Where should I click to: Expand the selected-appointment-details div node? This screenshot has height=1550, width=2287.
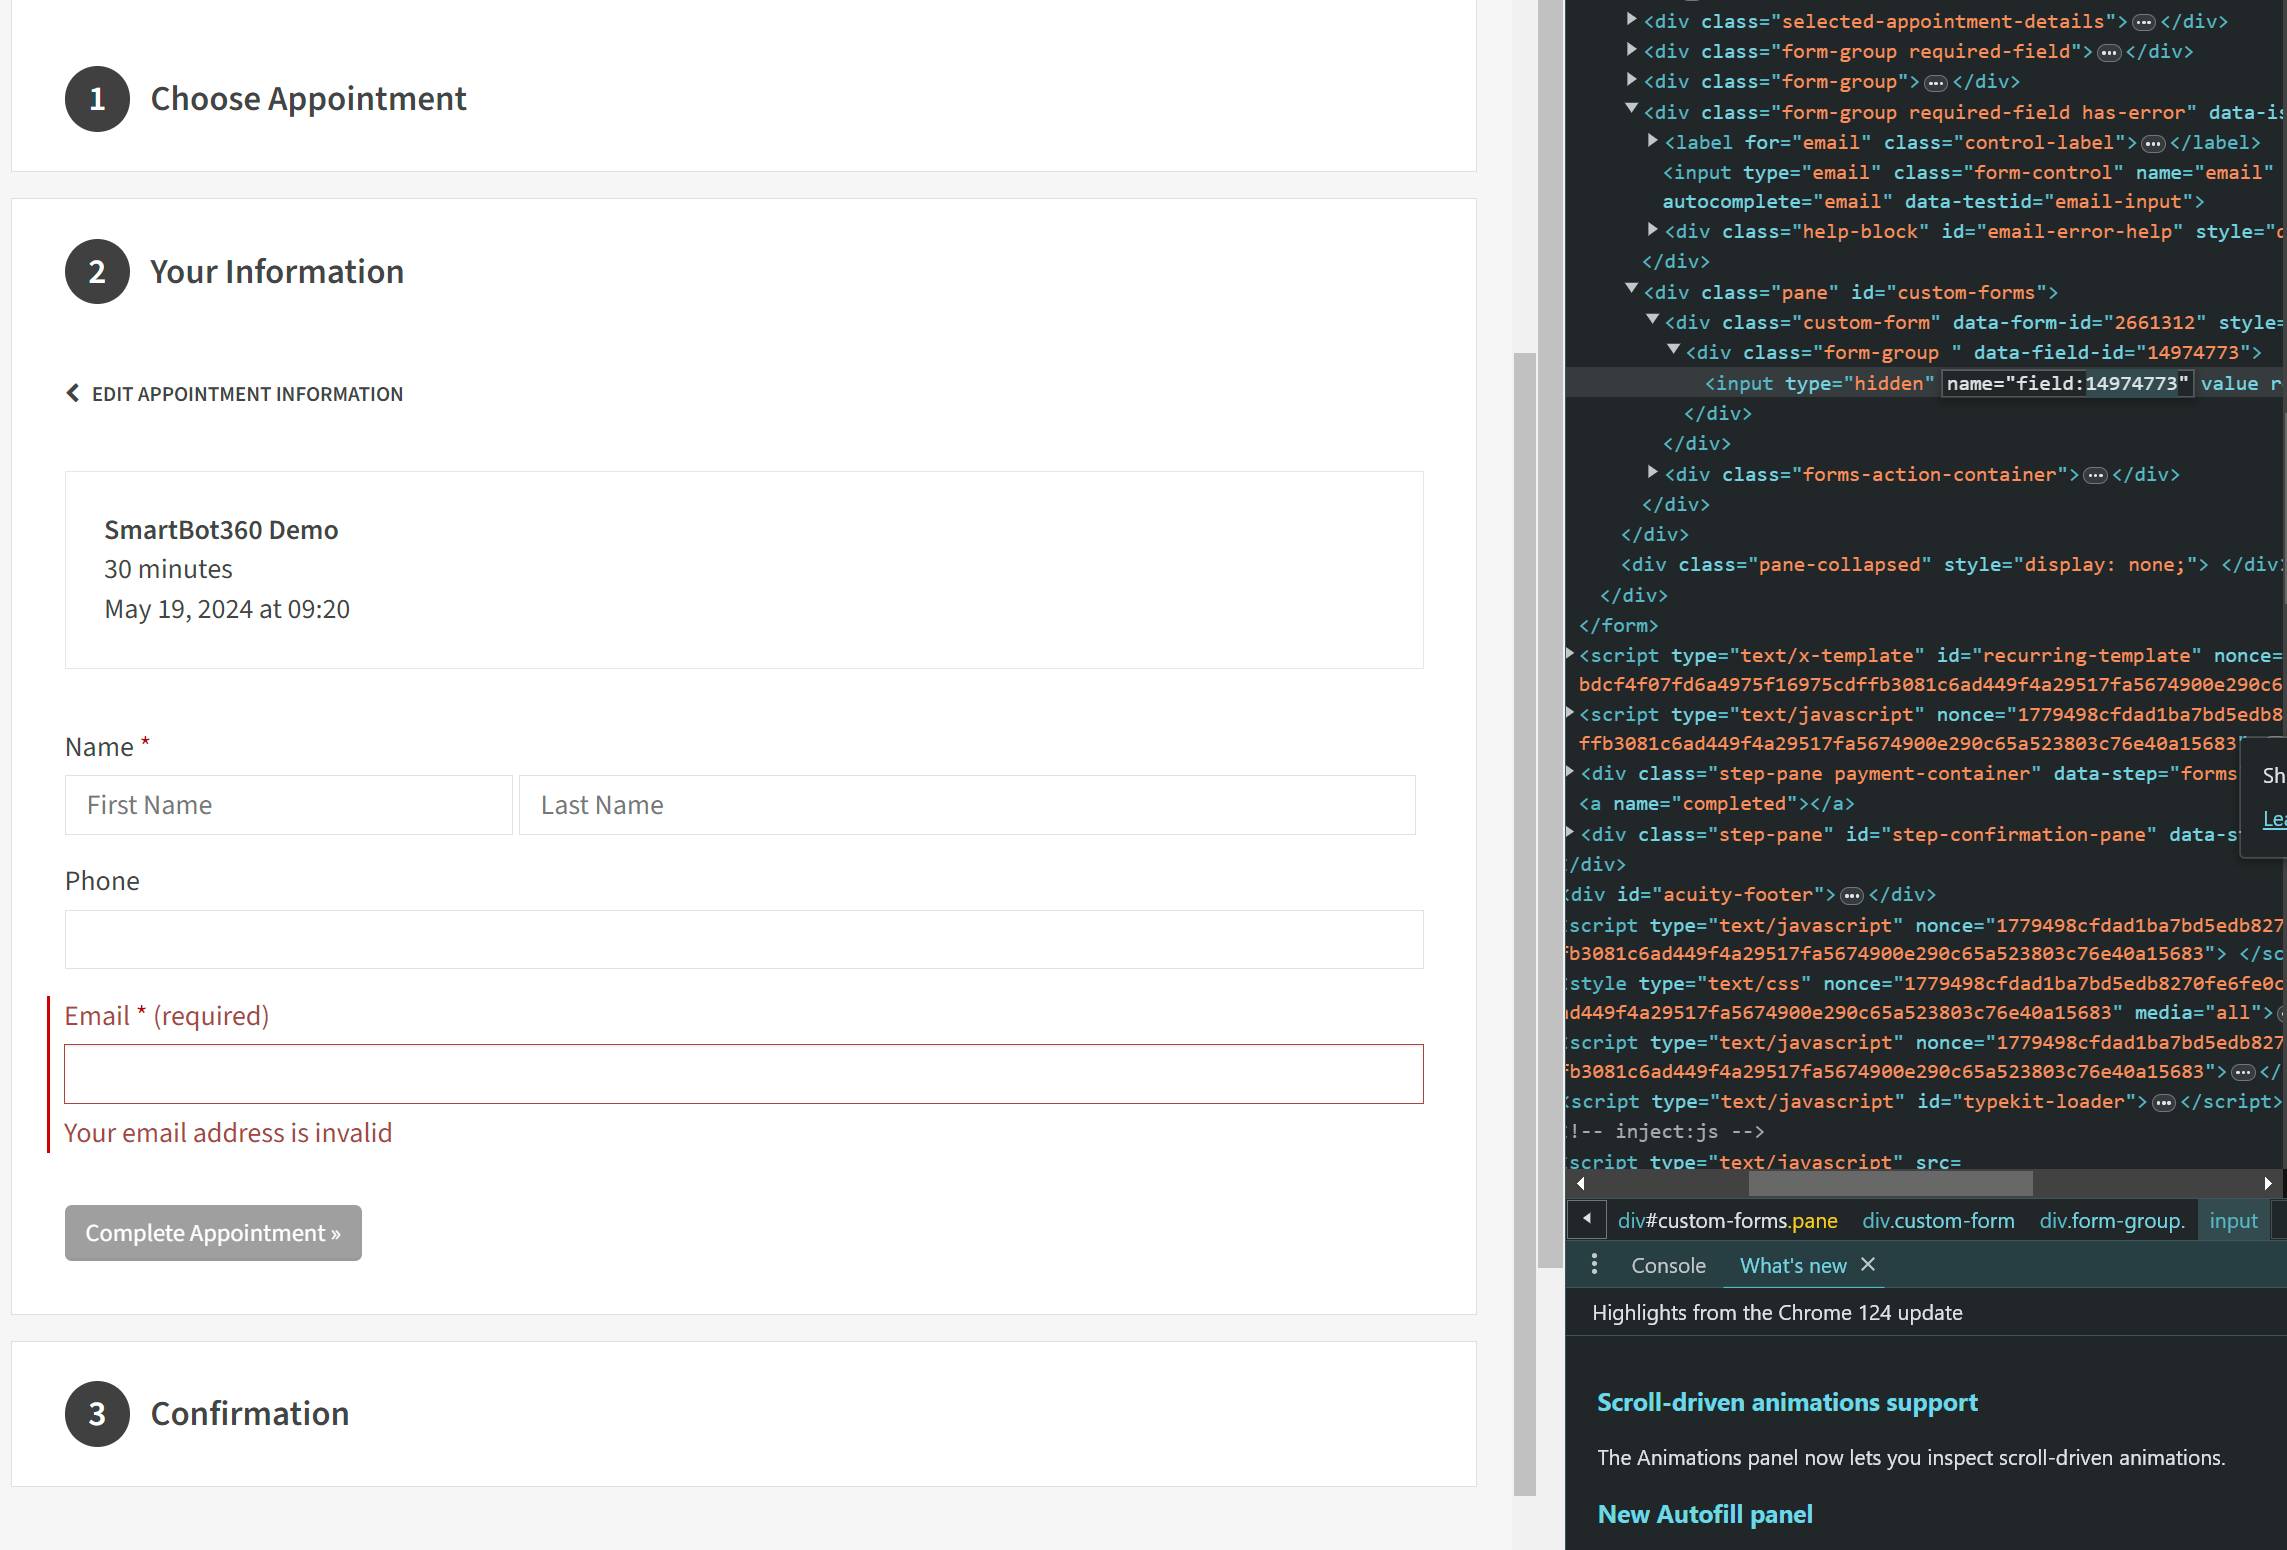click(1632, 19)
